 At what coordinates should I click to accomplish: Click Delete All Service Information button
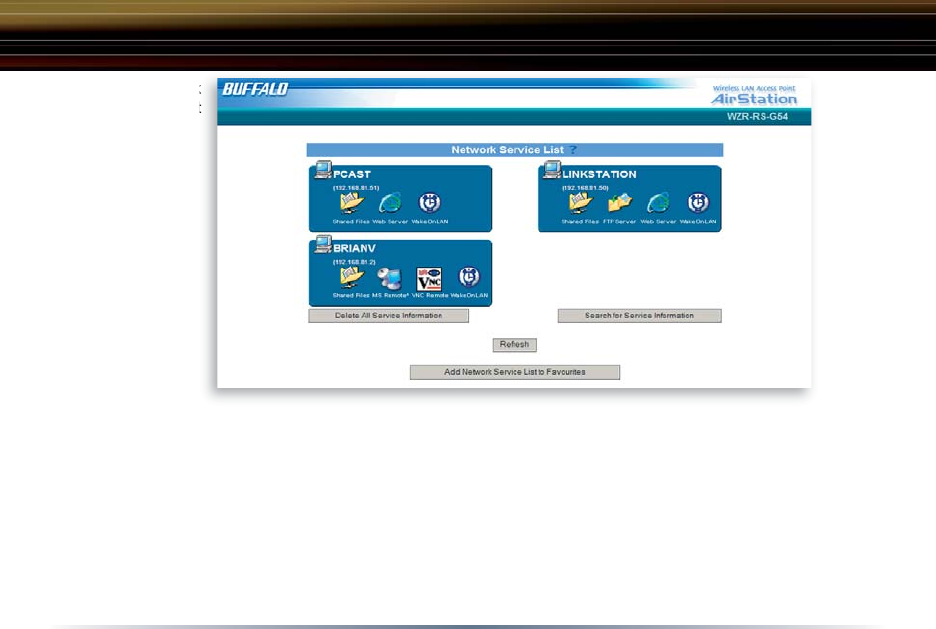tap(389, 316)
